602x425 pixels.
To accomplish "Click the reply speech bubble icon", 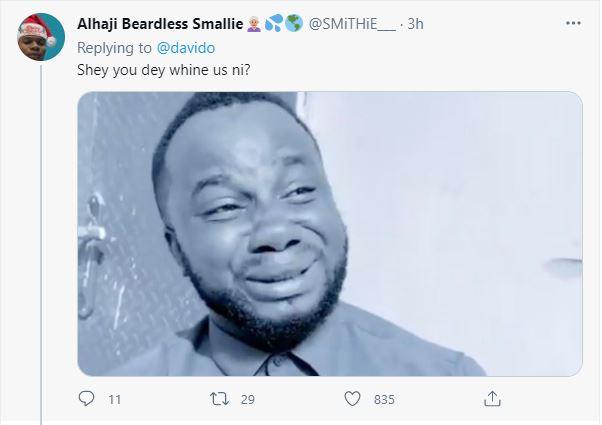I will [86, 399].
